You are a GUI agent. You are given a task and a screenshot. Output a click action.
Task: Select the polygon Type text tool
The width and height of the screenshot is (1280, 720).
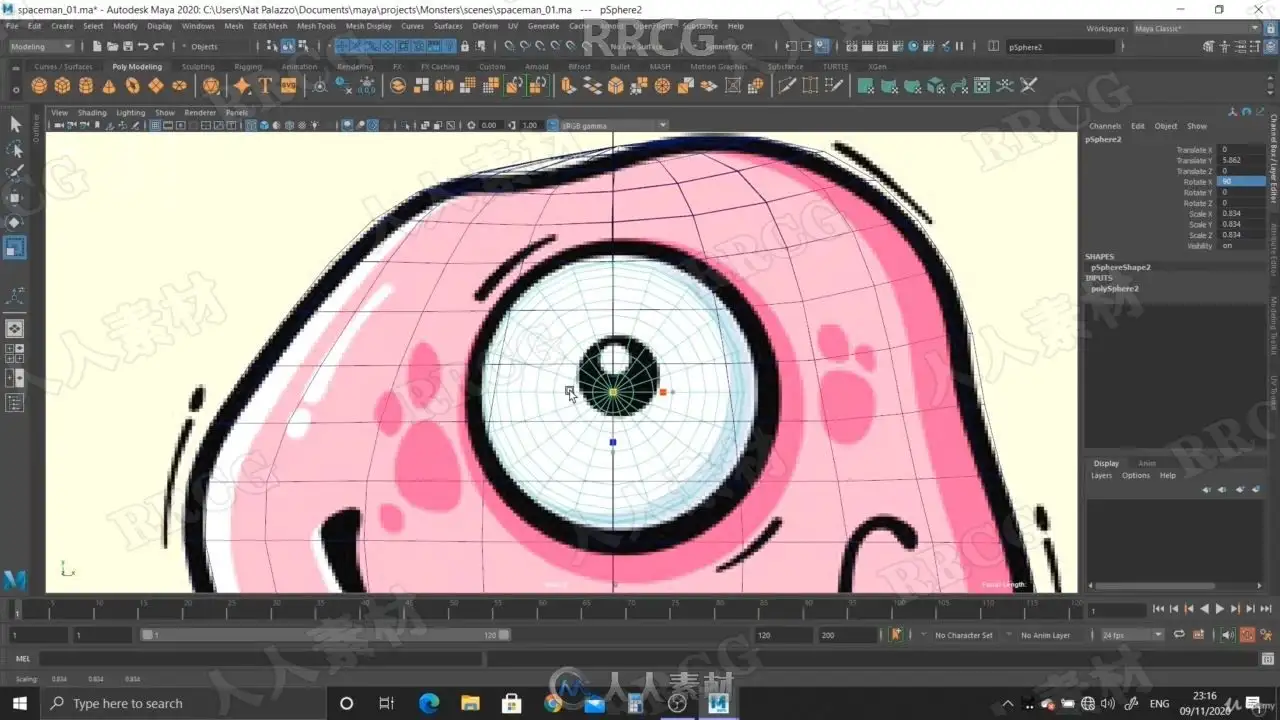(x=265, y=86)
